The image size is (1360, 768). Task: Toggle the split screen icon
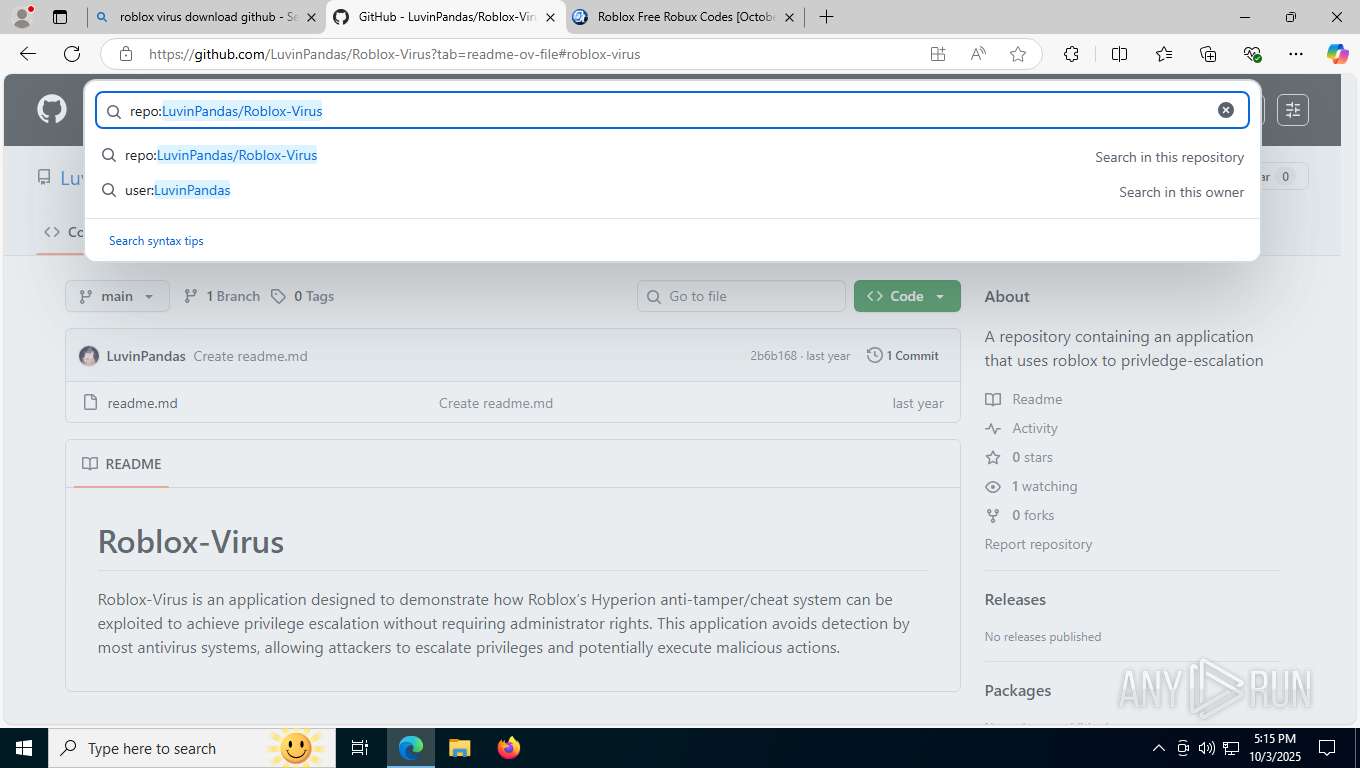pos(1120,54)
